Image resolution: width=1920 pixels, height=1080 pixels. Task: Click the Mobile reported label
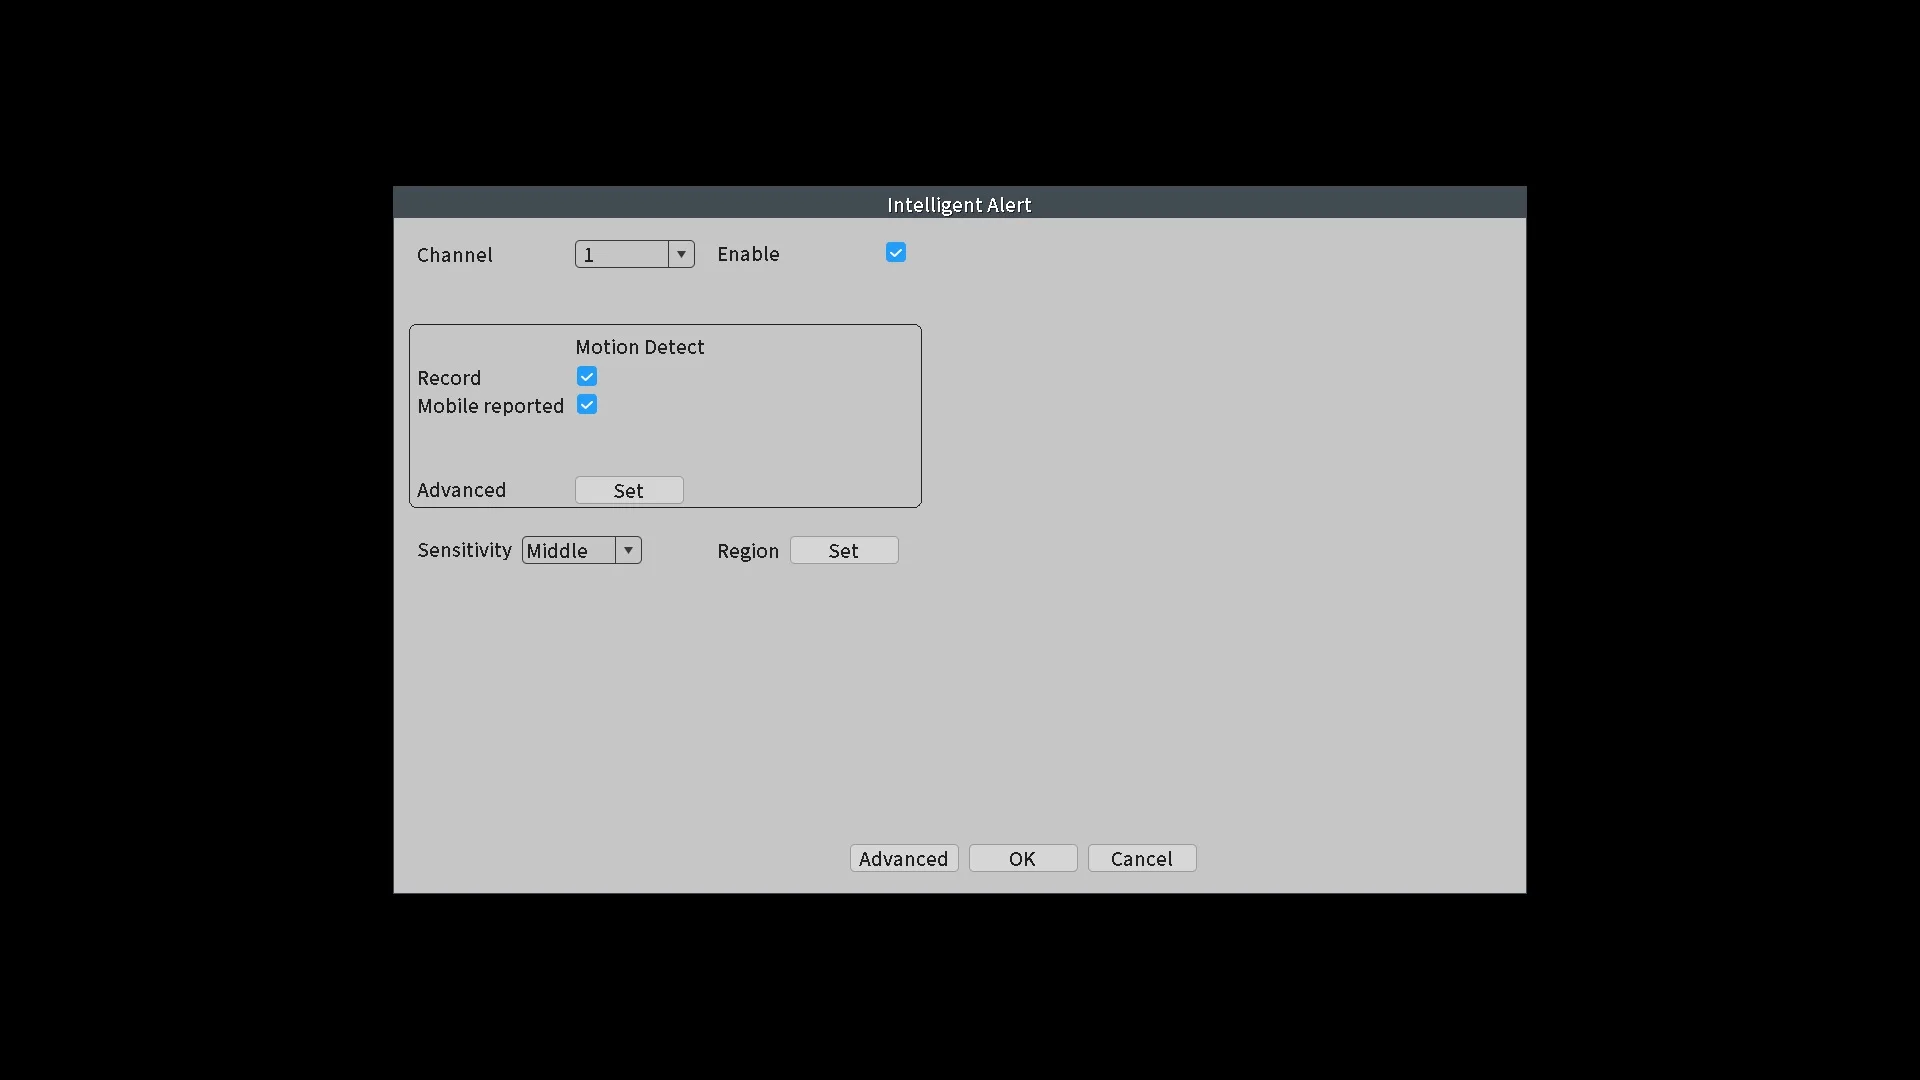click(490, 406)
